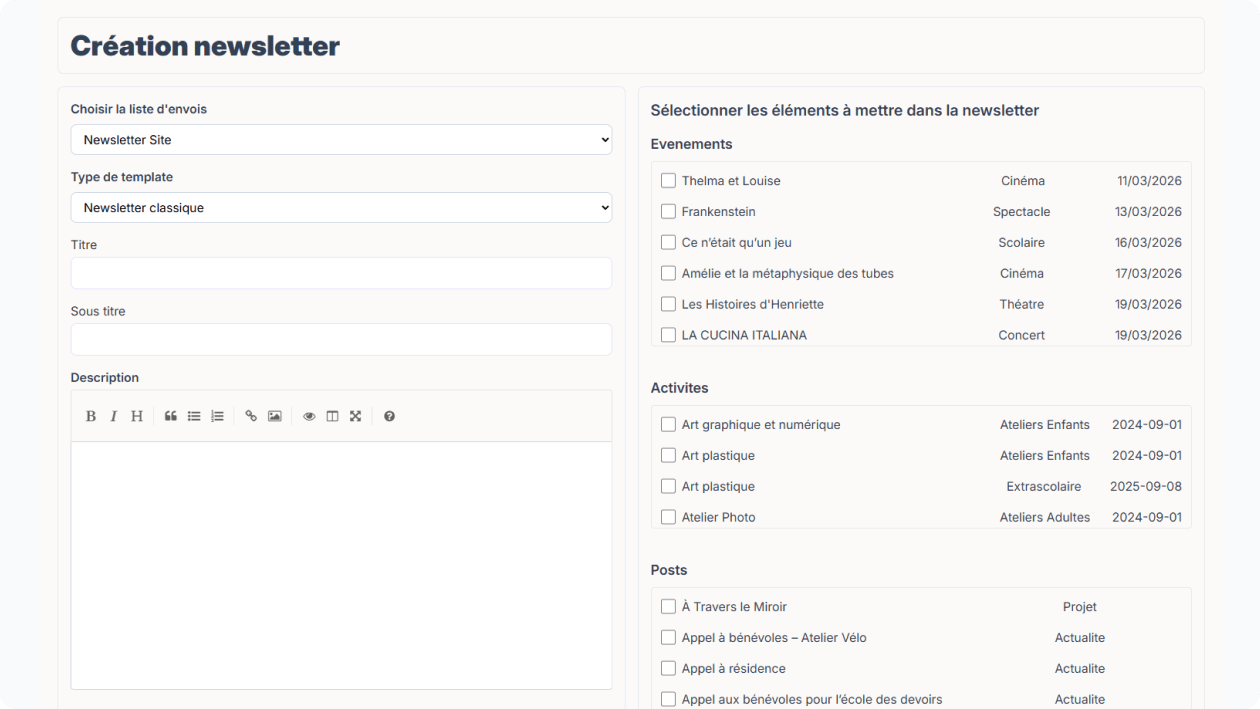The height and width of the screenshot is (709, 1260).
Task: Open the Choisir la liste d'envois dropdown
Action: tap(341, 140)
